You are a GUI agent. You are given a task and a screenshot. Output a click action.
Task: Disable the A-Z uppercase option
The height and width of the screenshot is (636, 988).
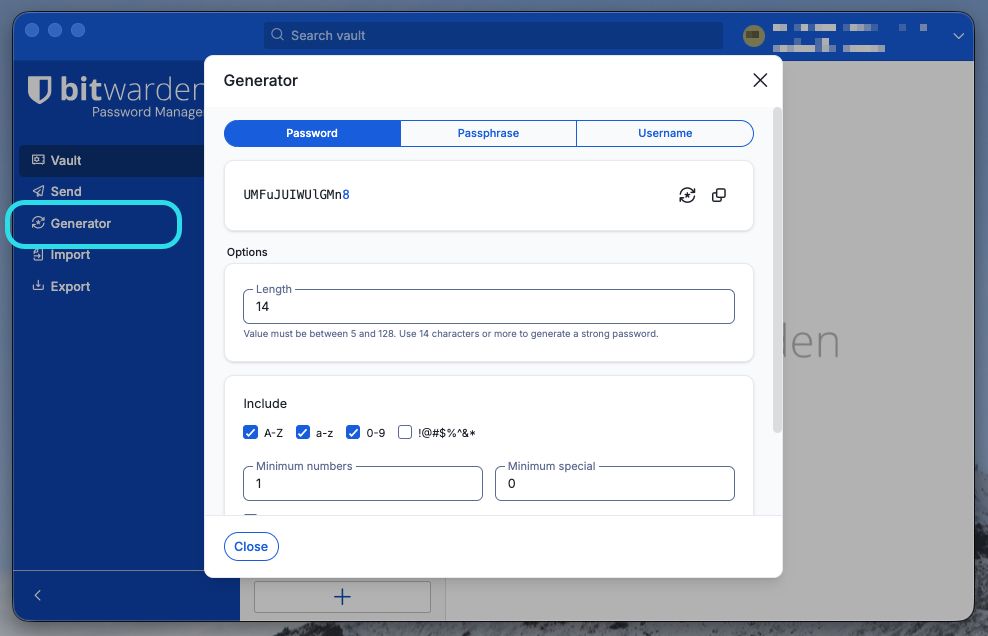point(250,432)
